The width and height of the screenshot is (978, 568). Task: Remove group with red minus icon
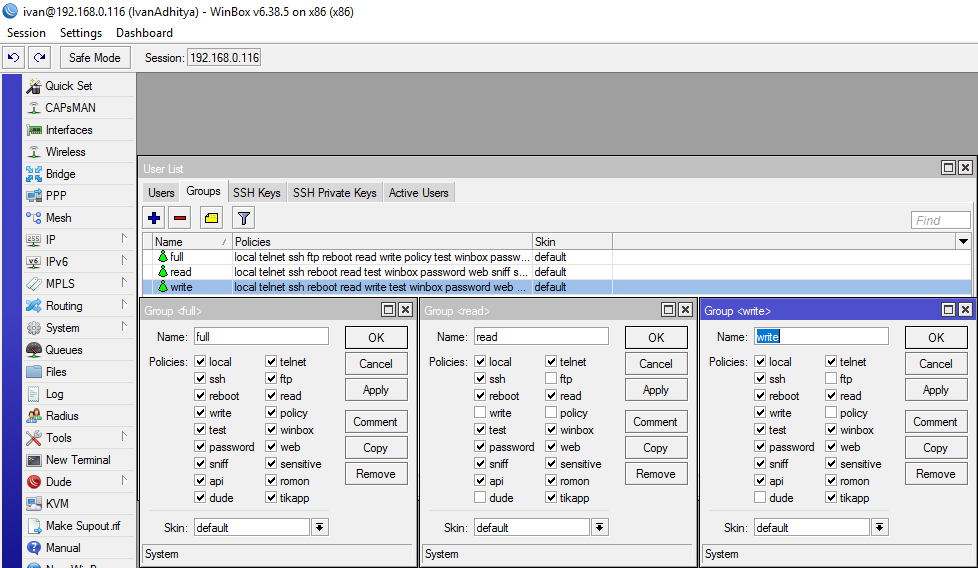180,218
